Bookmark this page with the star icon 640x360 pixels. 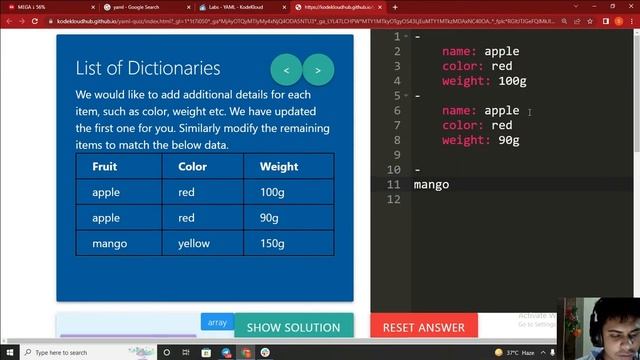coord(590,21)
